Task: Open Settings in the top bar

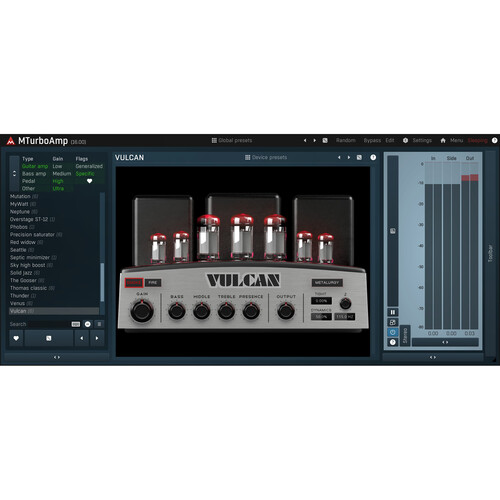Action: pyautogui.click(x=422, y=141)
